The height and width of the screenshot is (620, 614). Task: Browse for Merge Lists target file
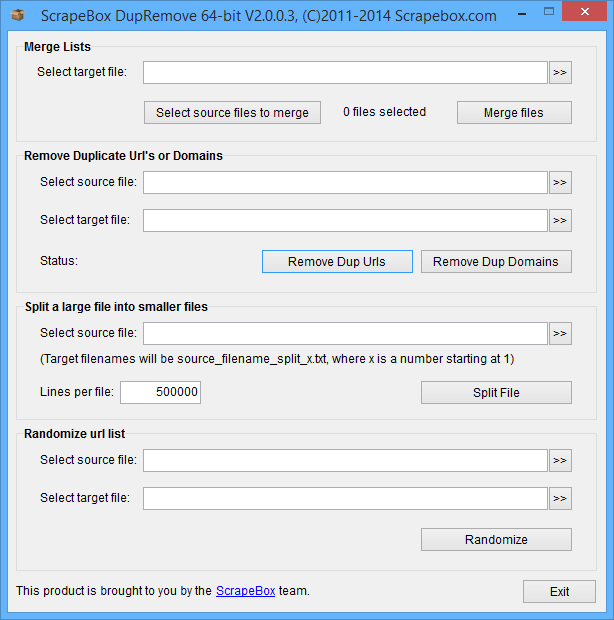tap(560, 72)
